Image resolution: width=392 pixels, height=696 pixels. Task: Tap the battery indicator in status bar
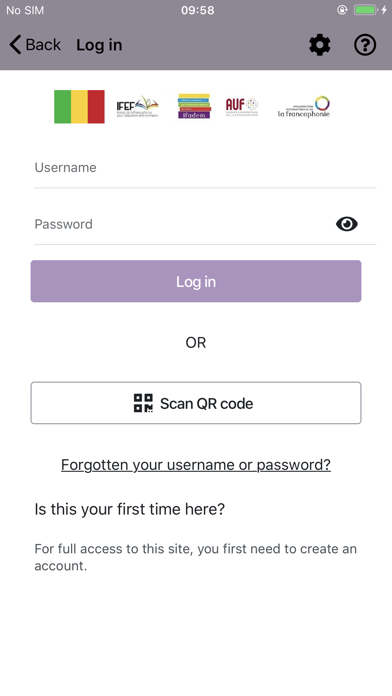click(x=366, y=10)
